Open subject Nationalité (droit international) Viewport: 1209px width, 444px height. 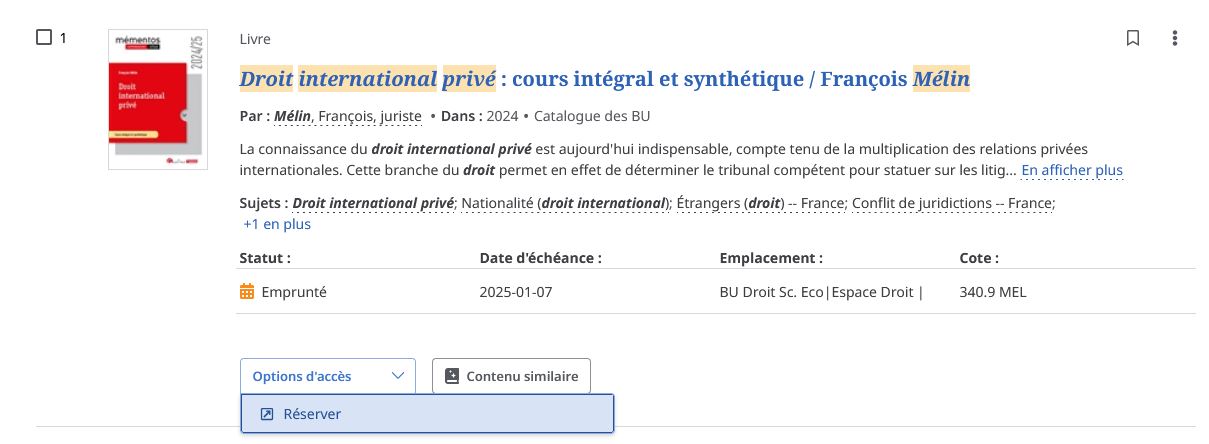[x=565, y=203]
